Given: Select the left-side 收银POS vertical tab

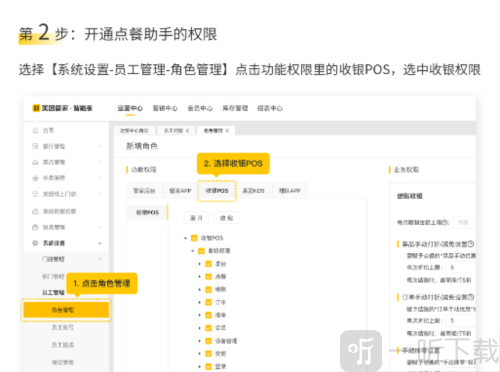Looking at the screenshot, I should click(x=147, y=212).
